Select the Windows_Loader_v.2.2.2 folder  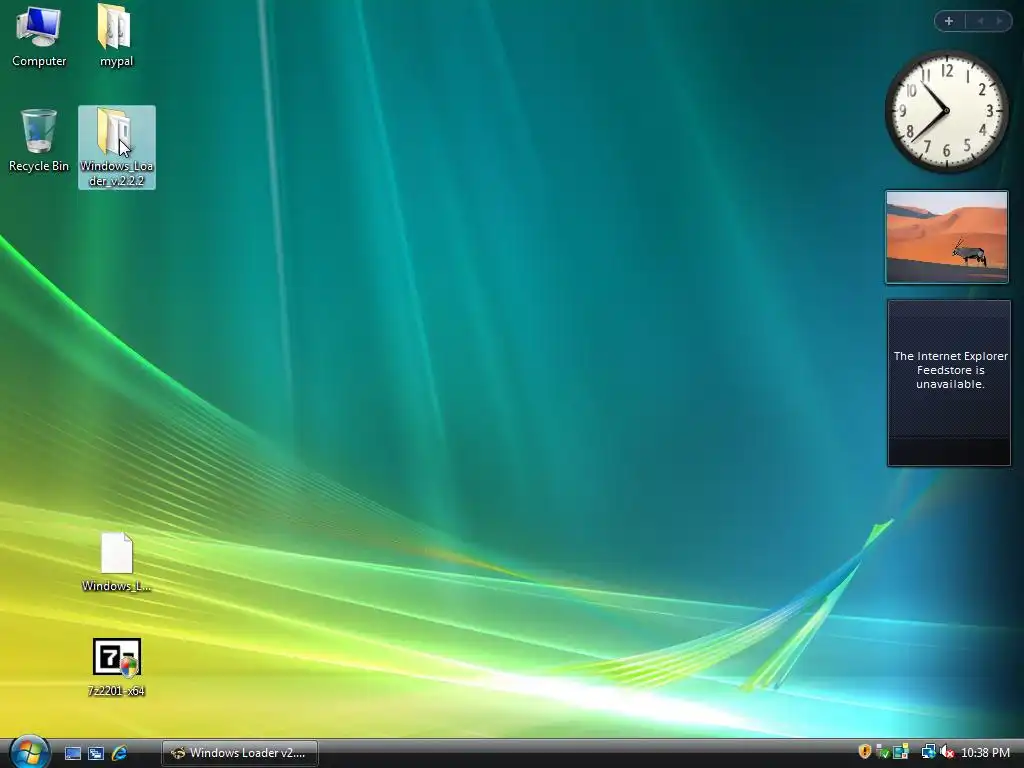coord(117,148)
